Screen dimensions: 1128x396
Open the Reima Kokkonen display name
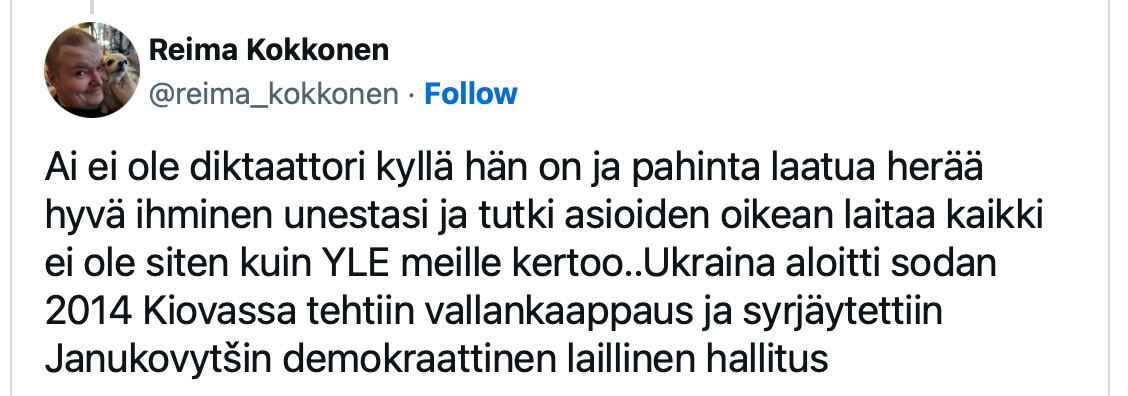[269, 50]
